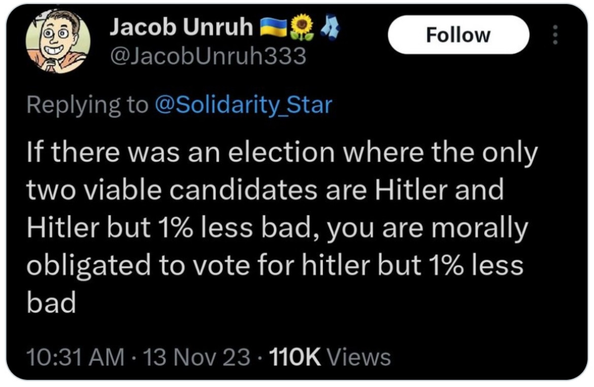
Task: Click the Follow button
Action: 458,35
